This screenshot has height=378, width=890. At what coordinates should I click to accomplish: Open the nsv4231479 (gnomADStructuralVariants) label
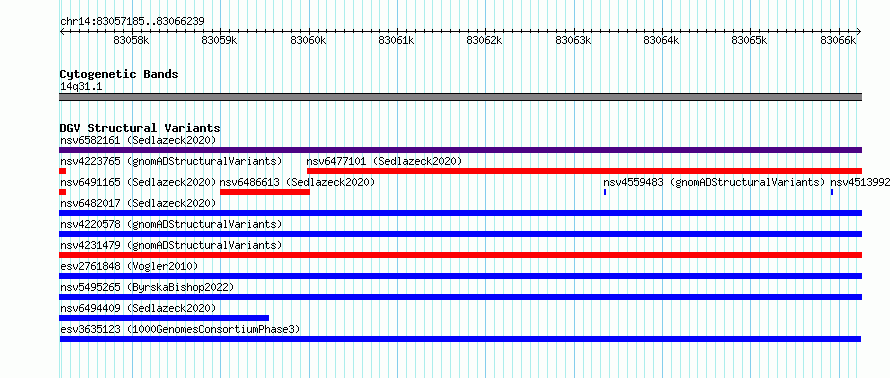(171, 245)
